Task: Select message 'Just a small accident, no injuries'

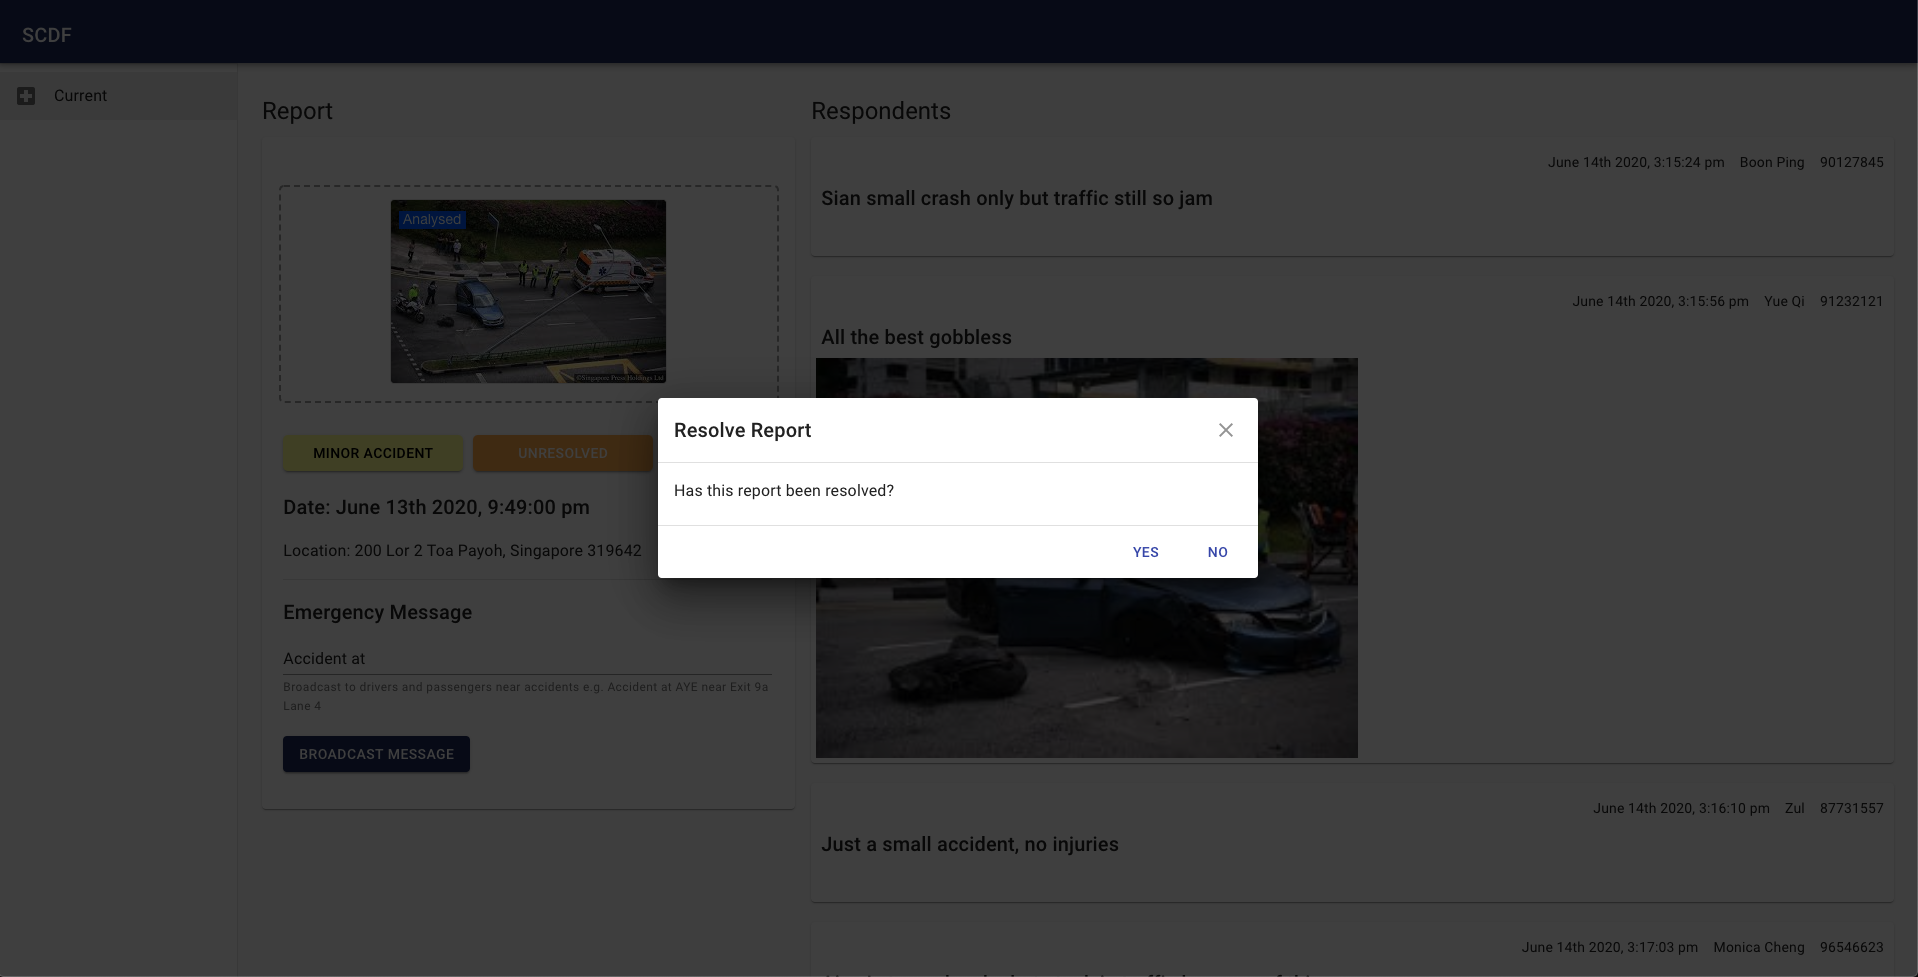Action: pyautogui.click(x=970, y=844)
